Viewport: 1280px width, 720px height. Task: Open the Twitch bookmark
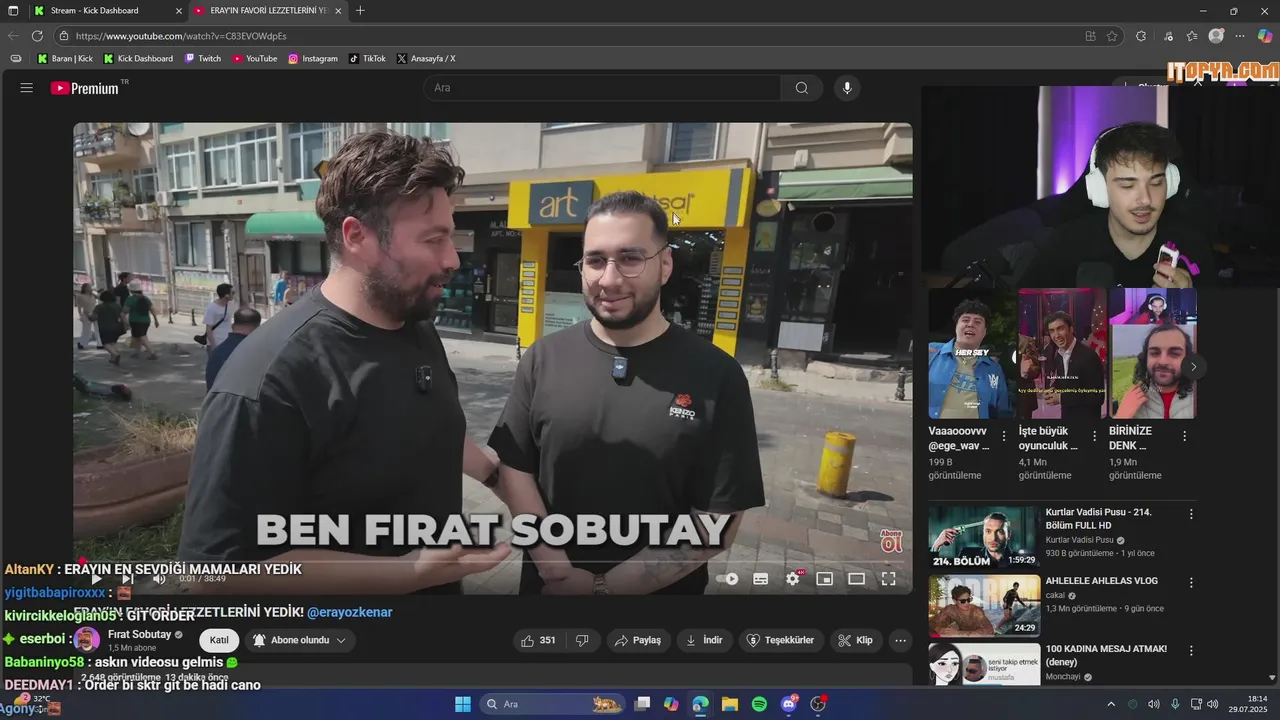click(x=203, y=59)
